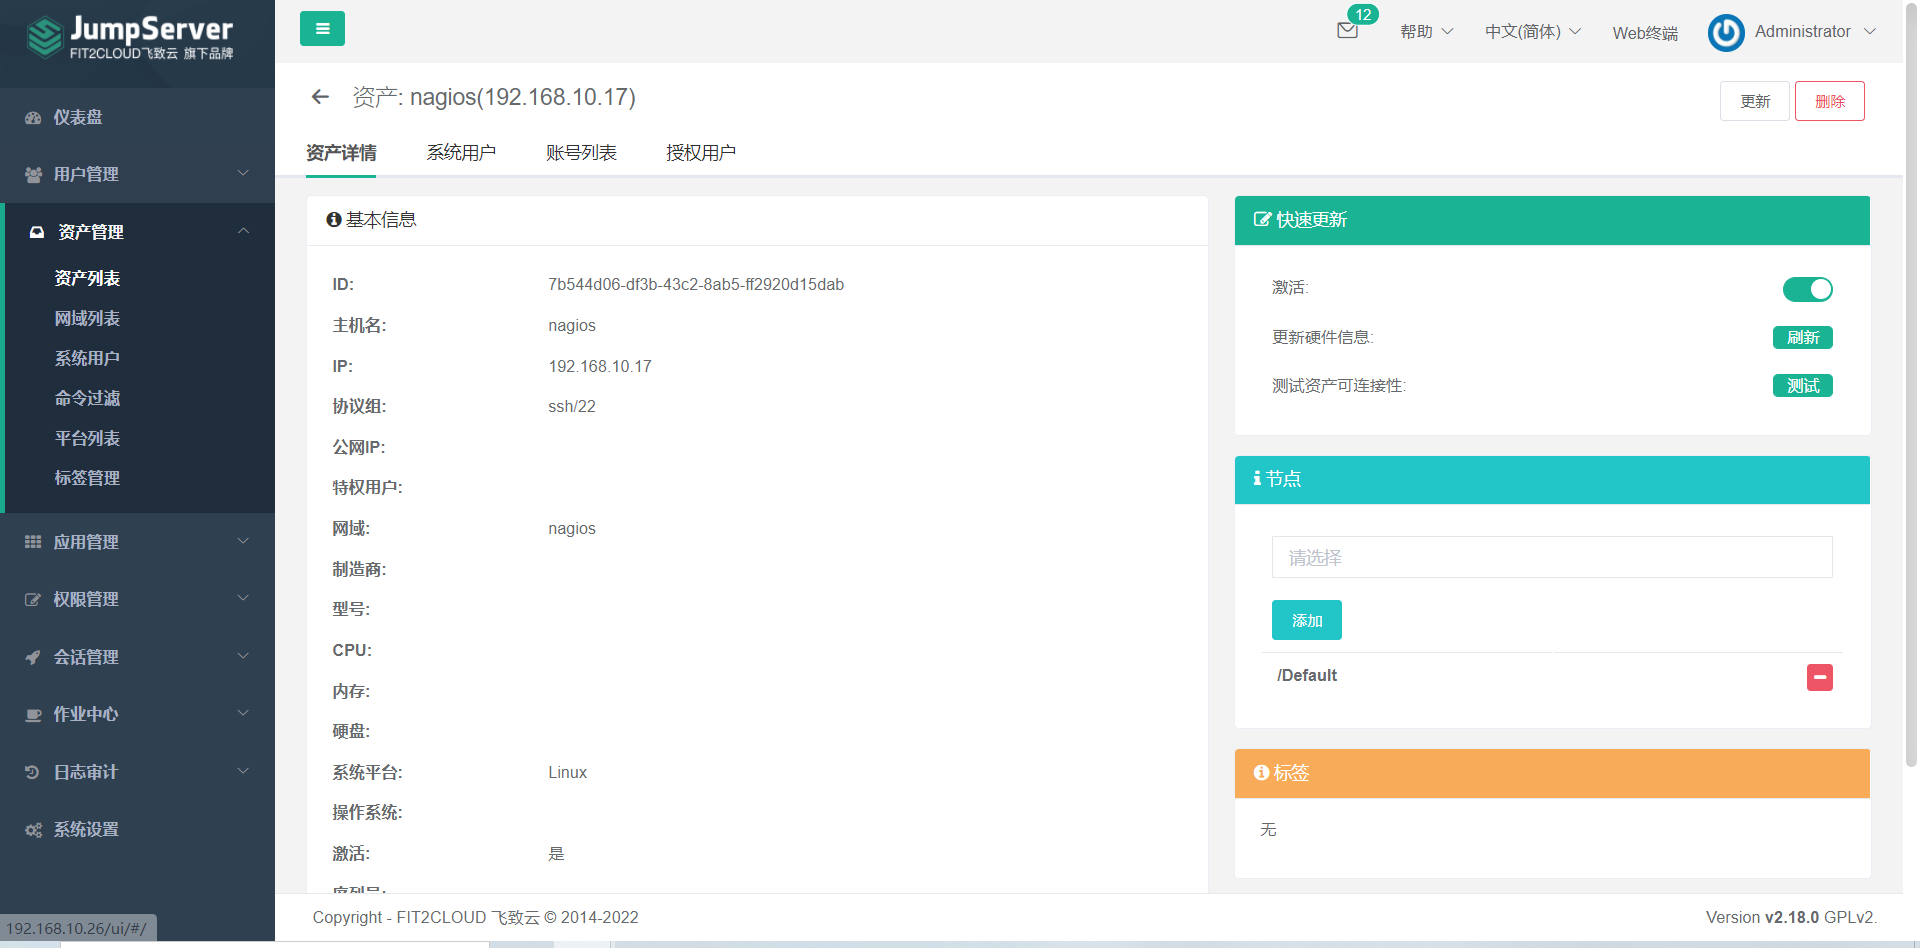Open the 请选择 node select box
Image resolution: width=1920 pixels, height=948 pixels.
pos(1552,557)
